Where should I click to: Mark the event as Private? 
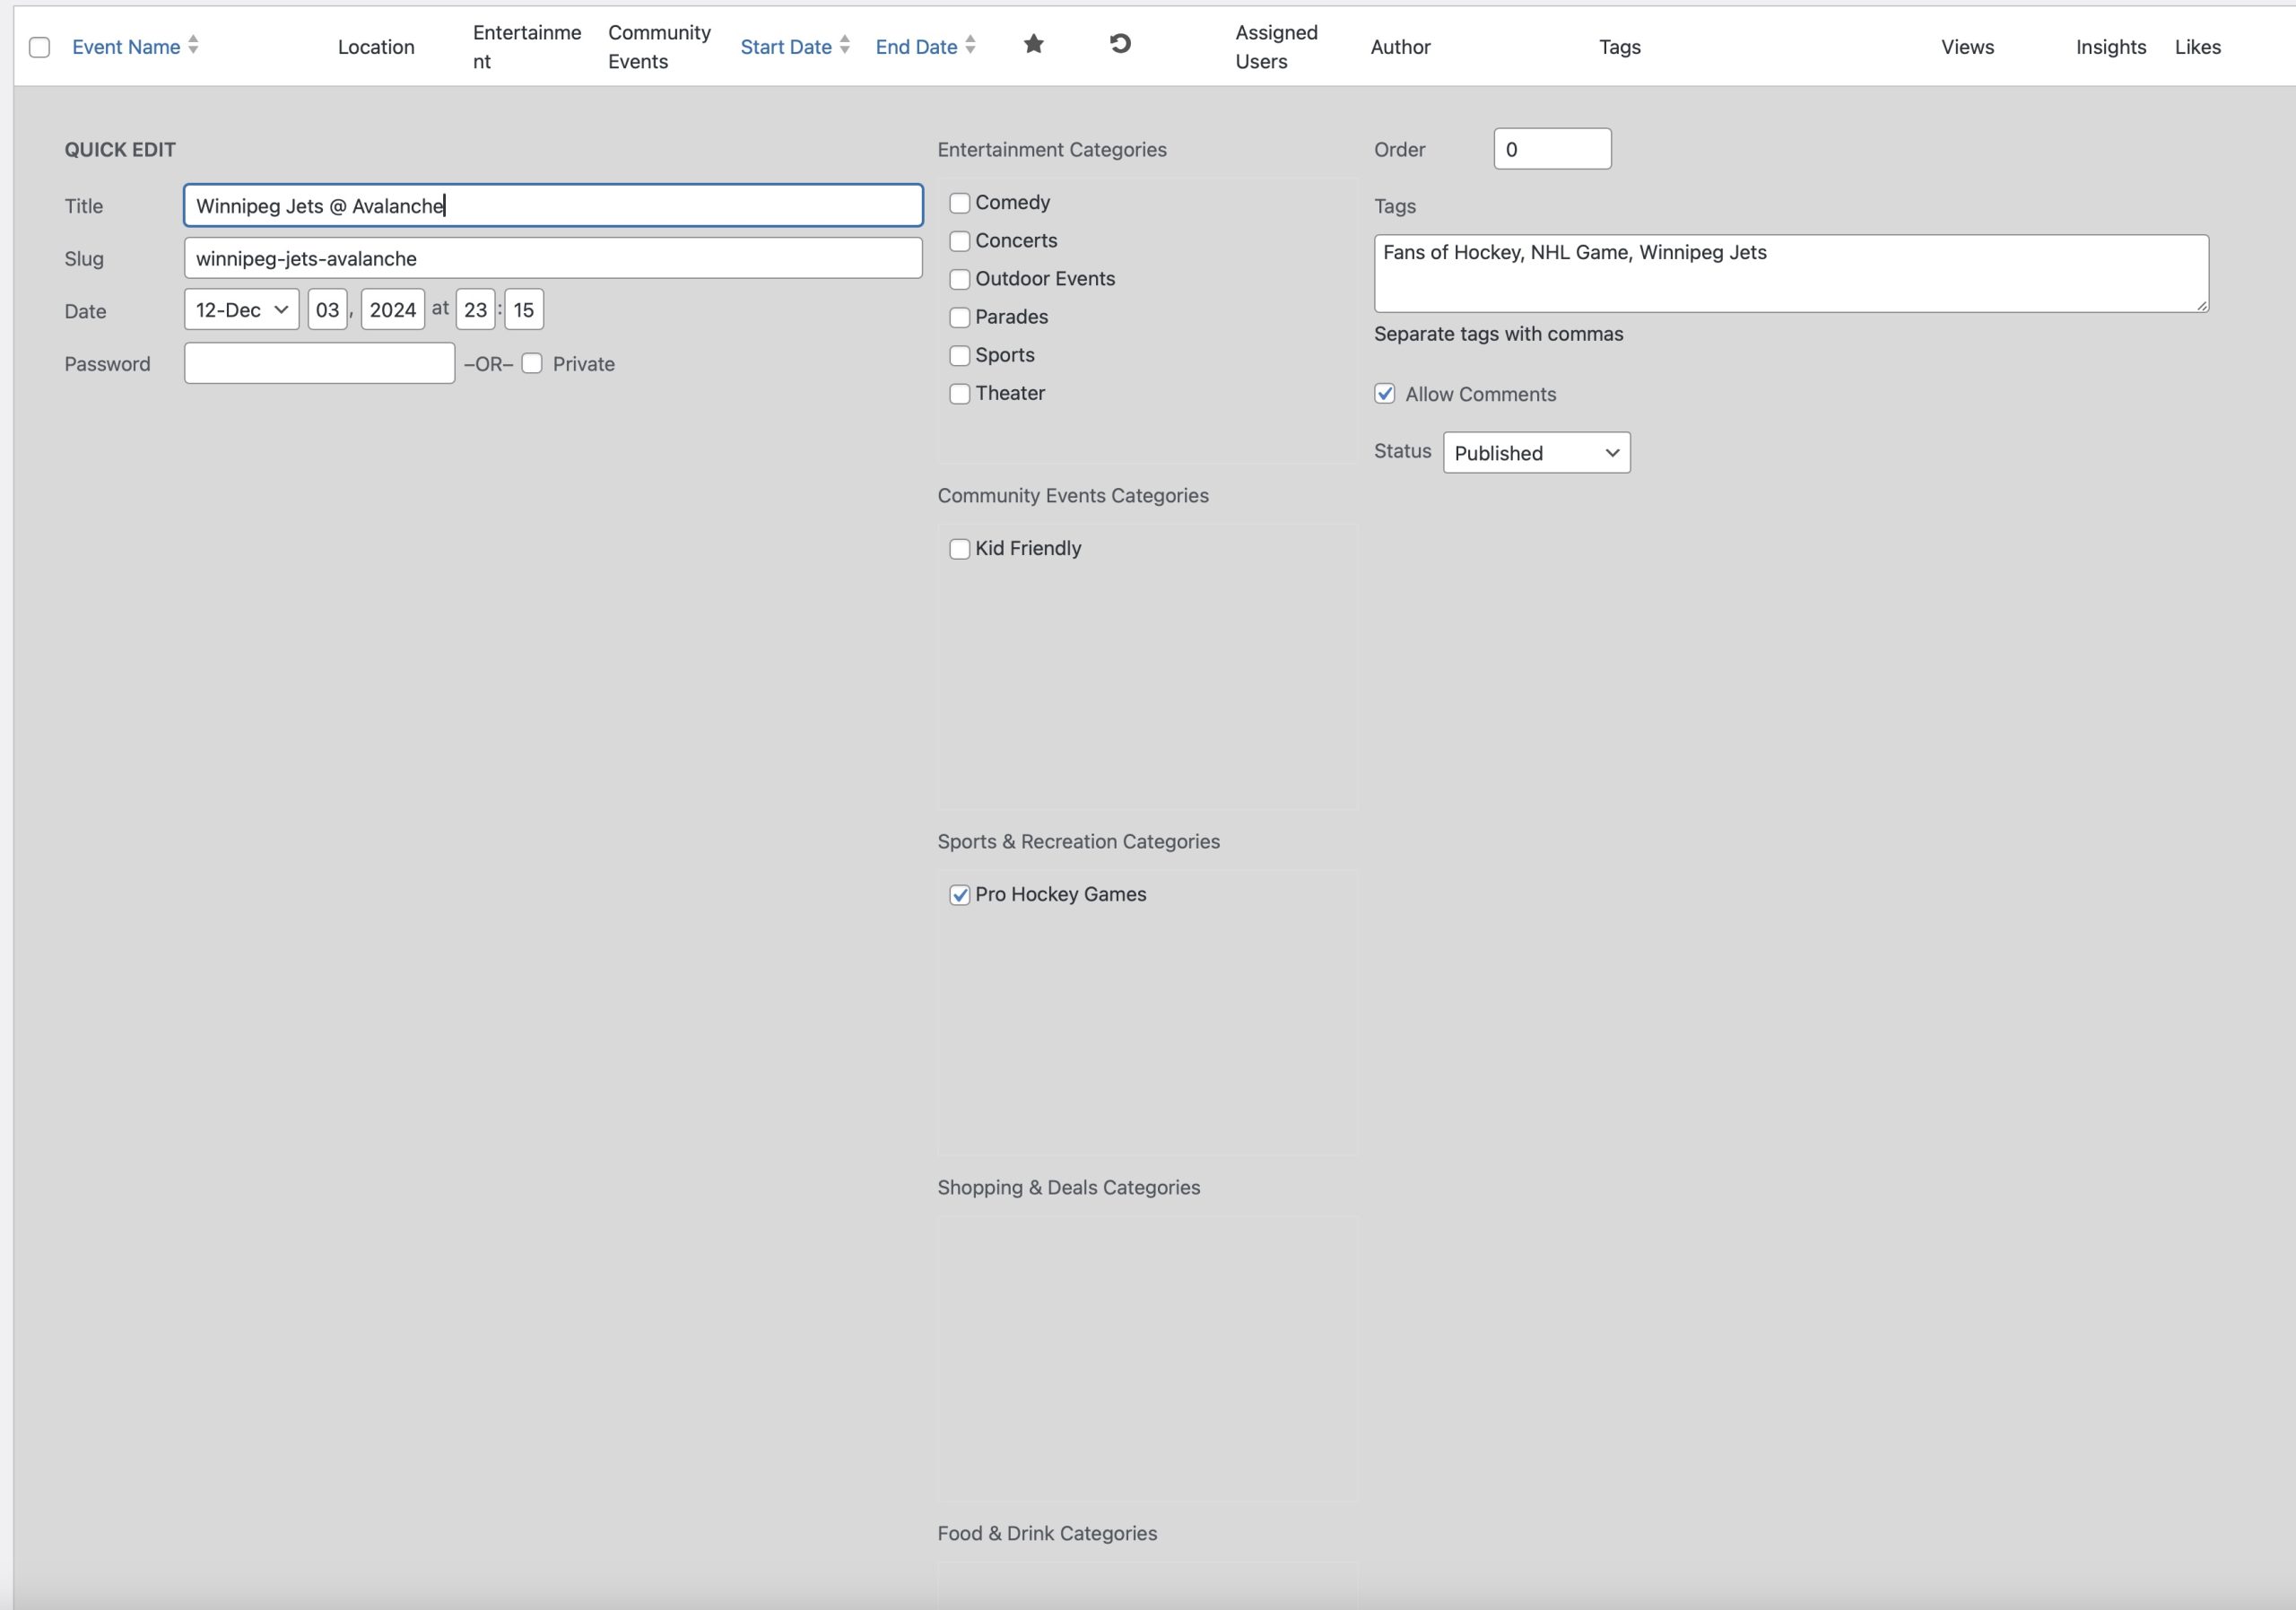click(532, 364)
